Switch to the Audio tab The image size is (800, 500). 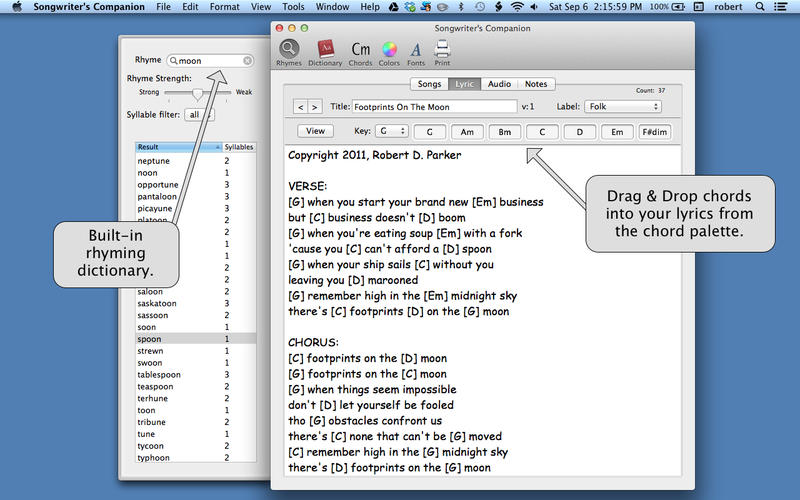pos(500,84)
